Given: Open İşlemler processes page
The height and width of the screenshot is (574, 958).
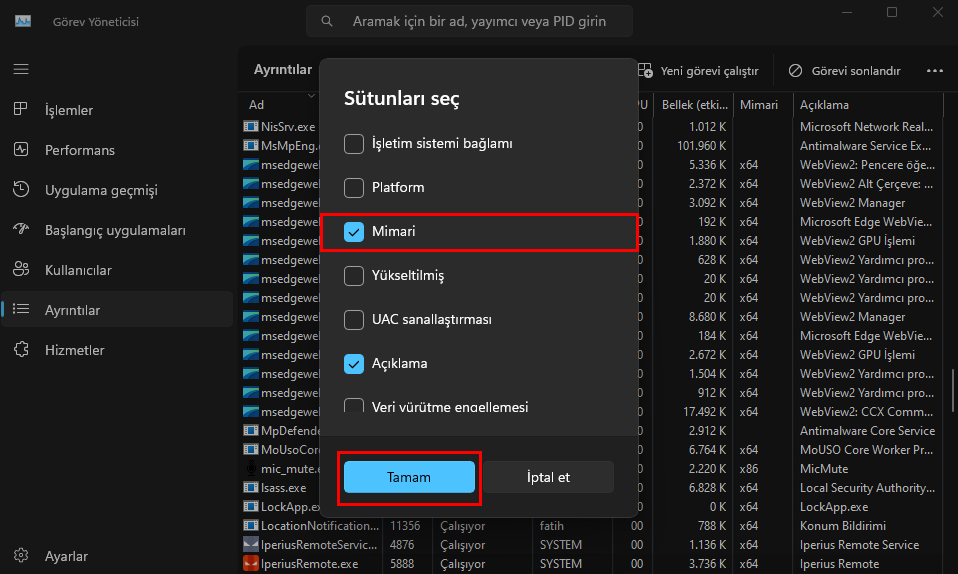Looking at the screenshot, I should [x=117, y=110].
